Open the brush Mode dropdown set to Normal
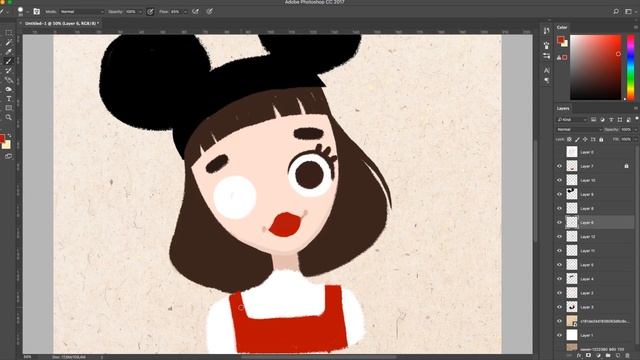640x360 pixels. [82, 12]
